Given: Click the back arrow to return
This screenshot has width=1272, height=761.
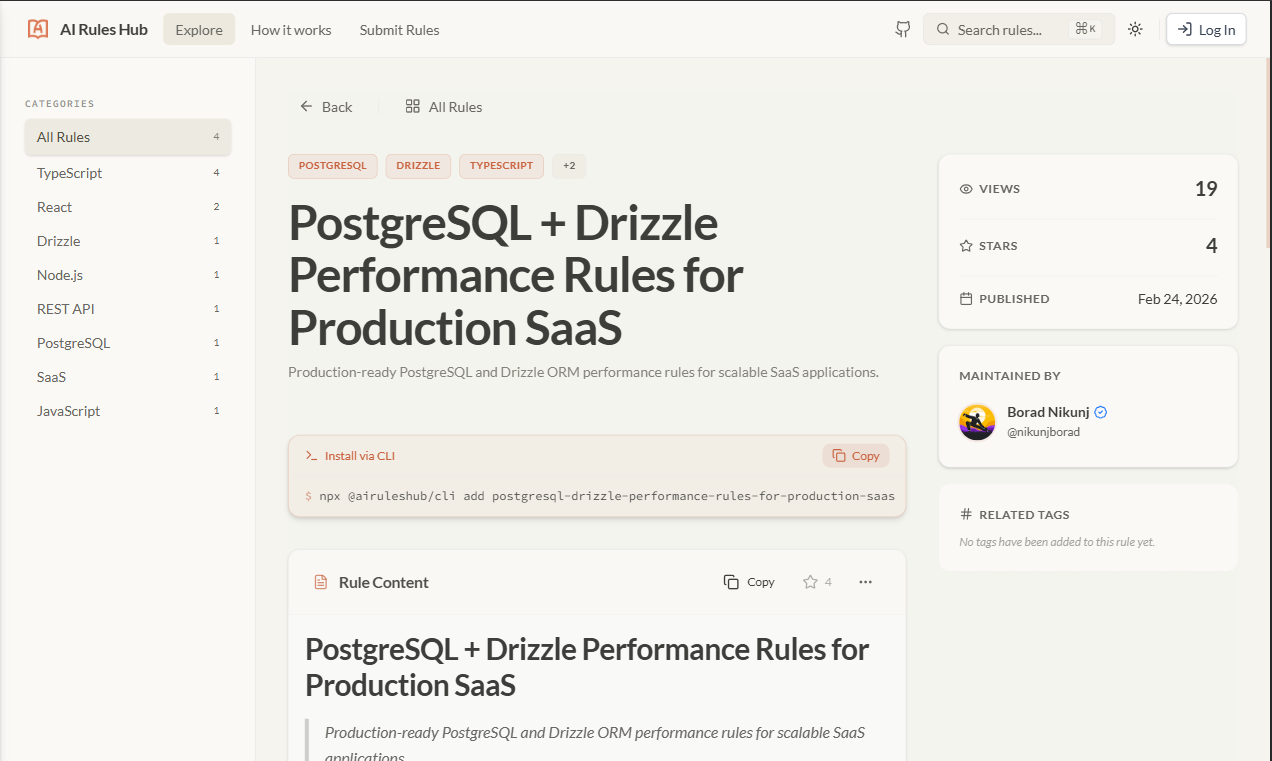Looking at the screenshot, I should point(306,106).
